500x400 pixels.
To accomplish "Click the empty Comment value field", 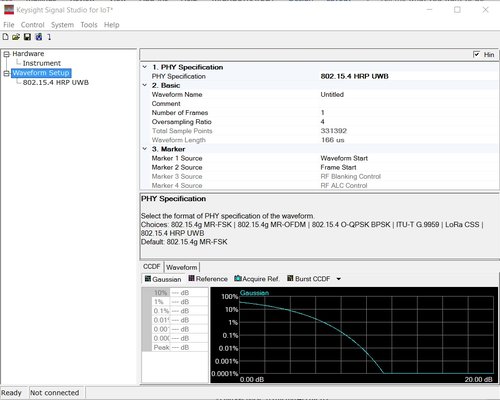I will [x=409, y=104].
